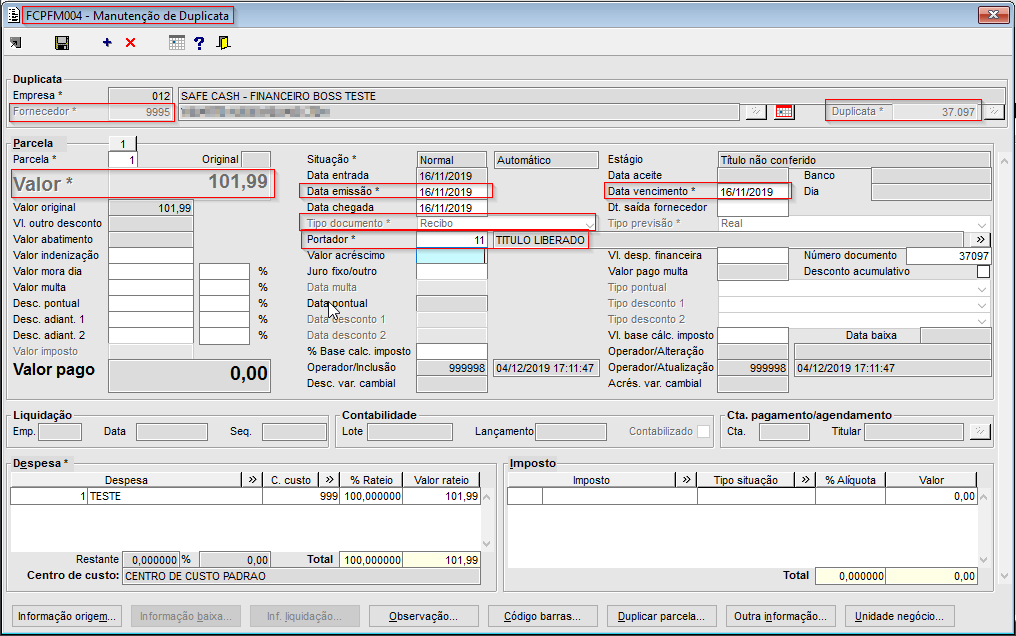Screen dimensions: 1016x636
Task: Click the Portador lookup arrow button
Action: click(980, 240)
